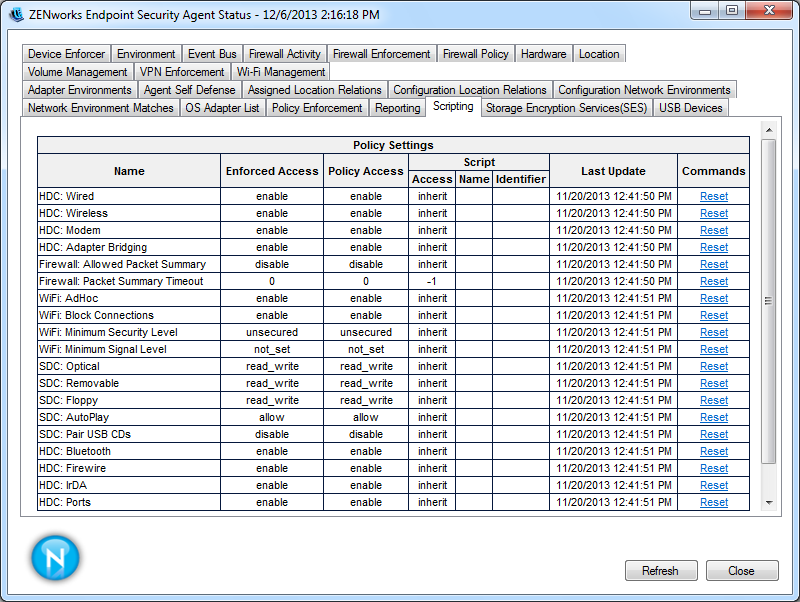Select Configuration Network Environments tab
Image resolution: width=800 pixels, height=602 pixels.
[x=644, y=90]
